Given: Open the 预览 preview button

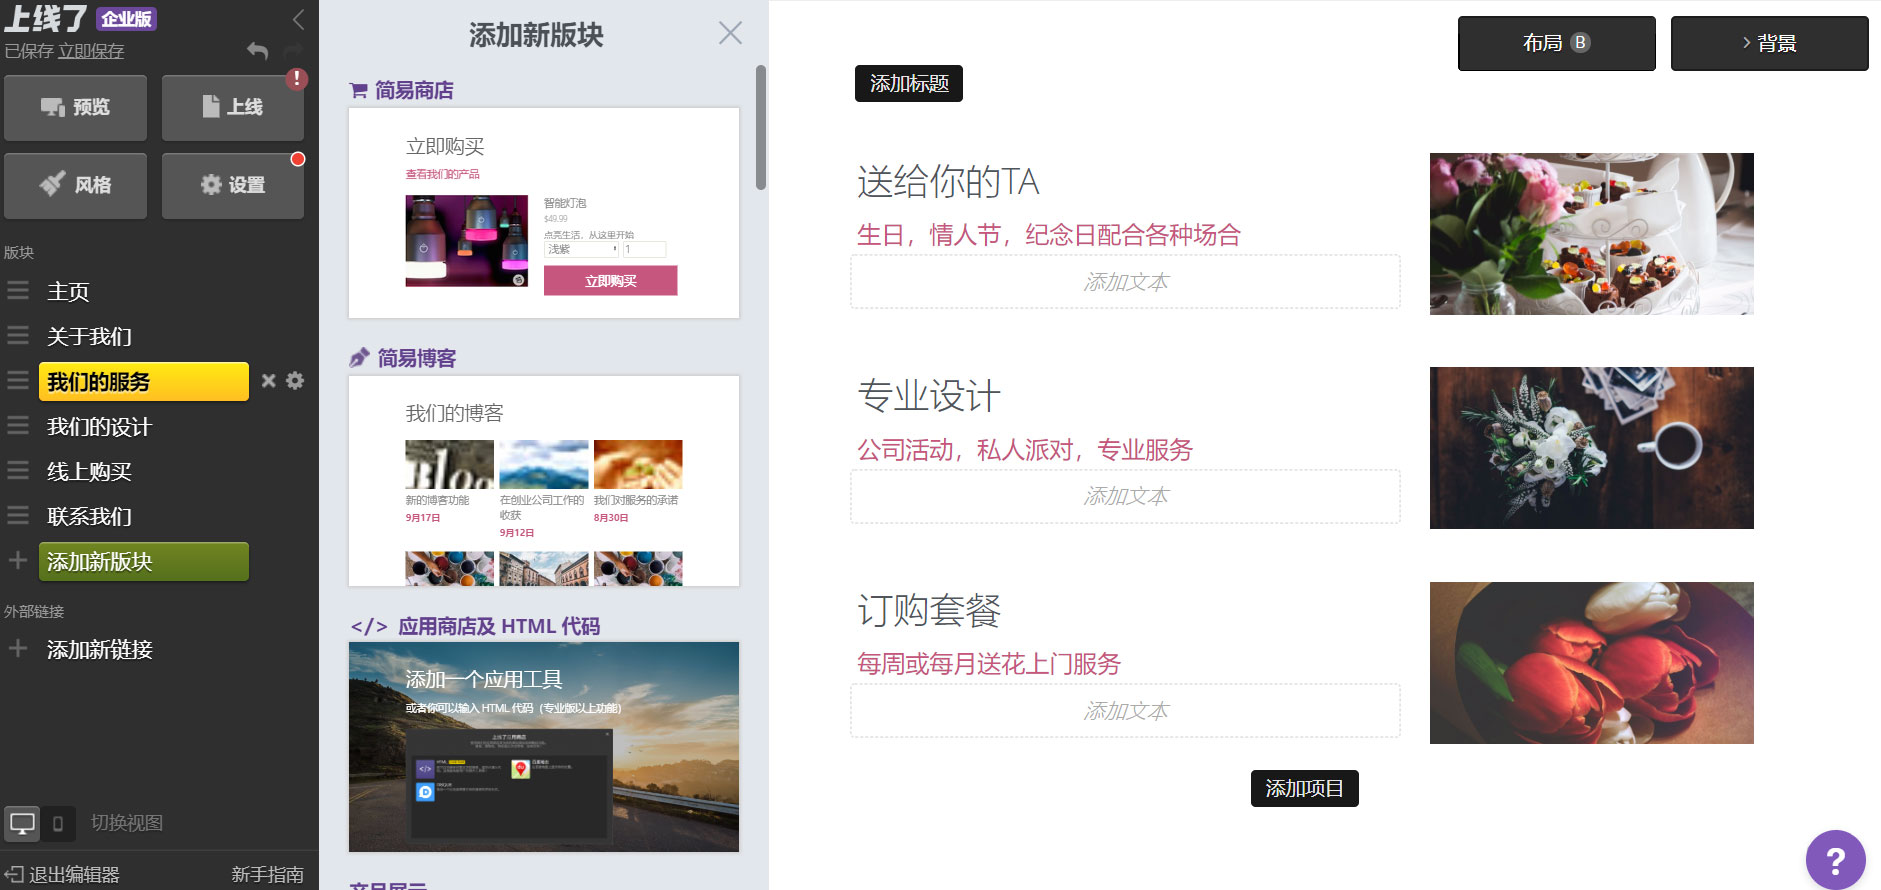Looking at the screenshot, I should tap(75, 107).
